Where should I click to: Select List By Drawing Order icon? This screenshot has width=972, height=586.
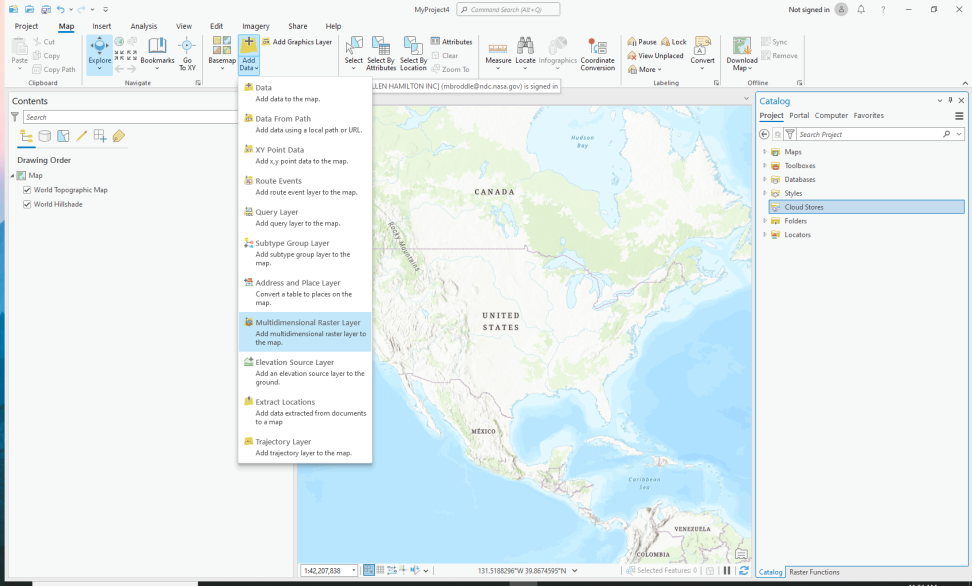coord(27,136)
